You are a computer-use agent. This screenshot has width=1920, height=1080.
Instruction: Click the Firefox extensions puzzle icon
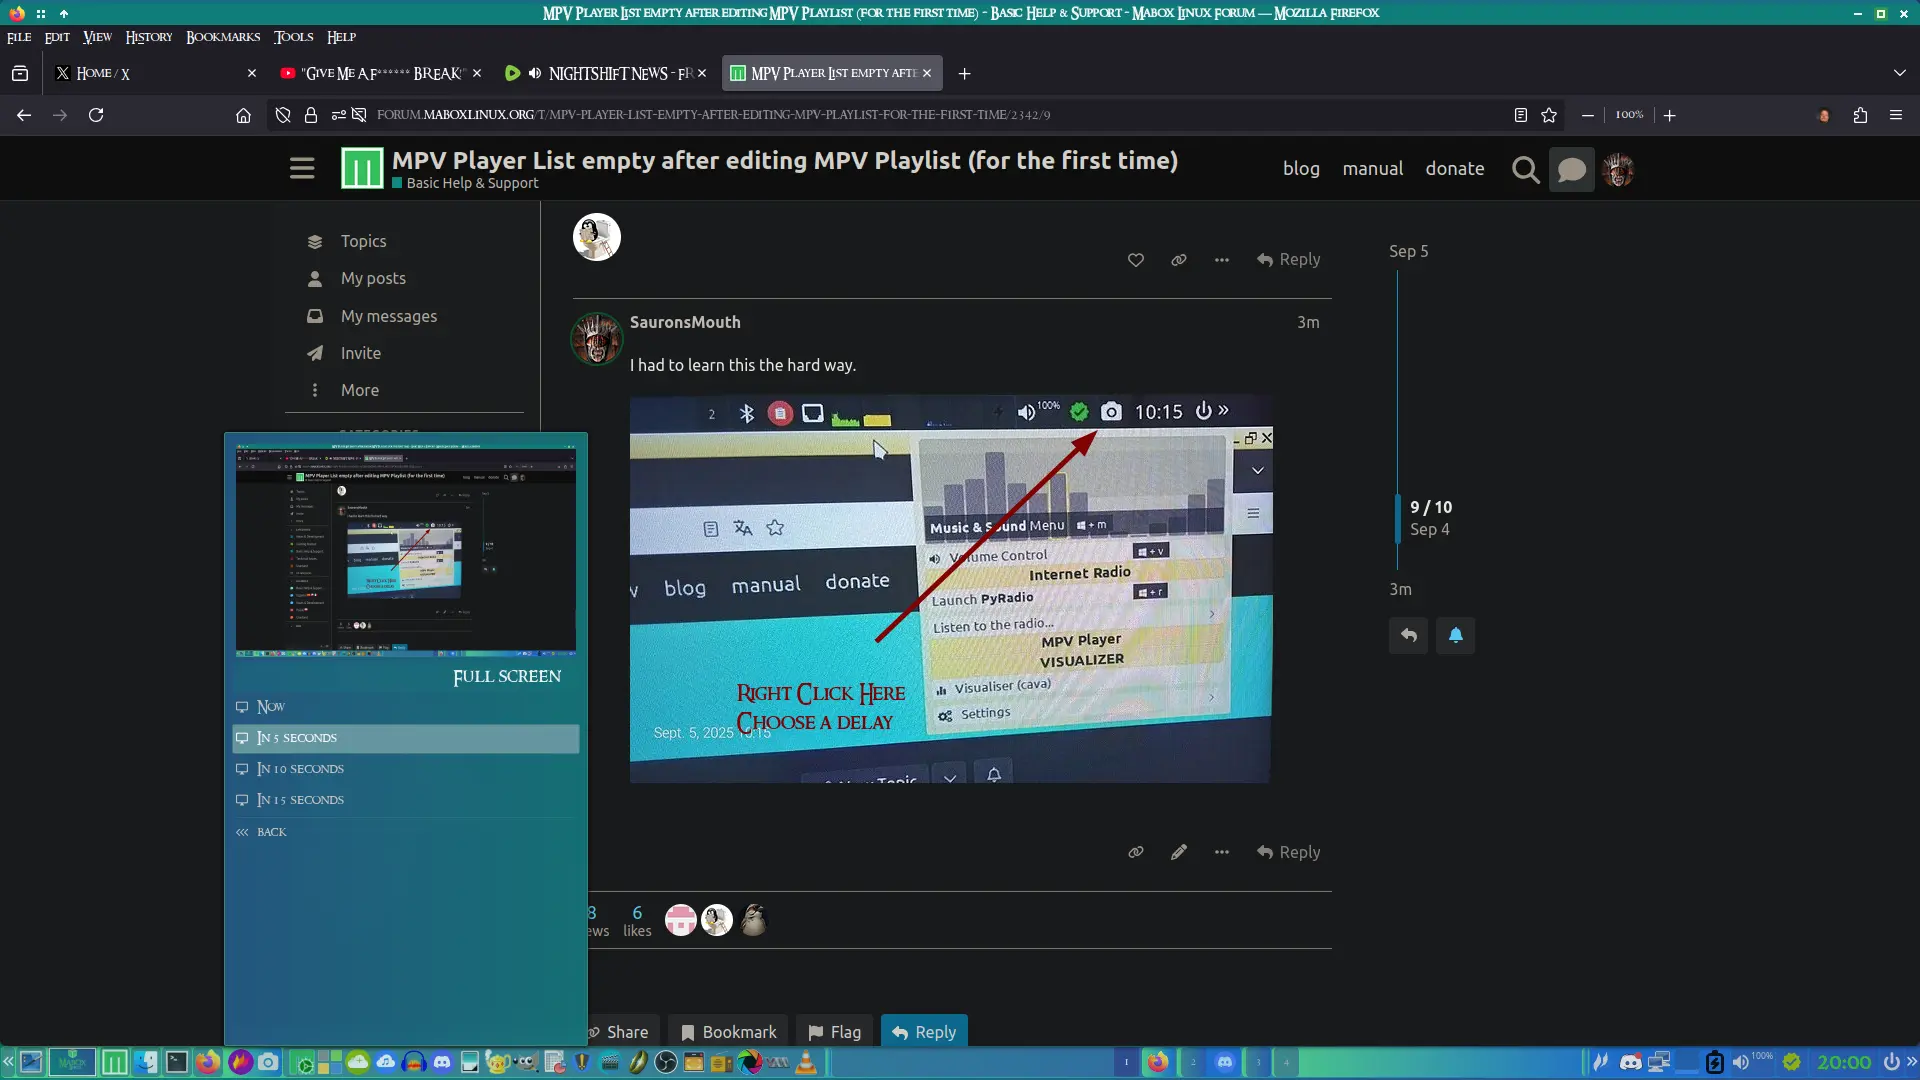(x=1860, y=115)
